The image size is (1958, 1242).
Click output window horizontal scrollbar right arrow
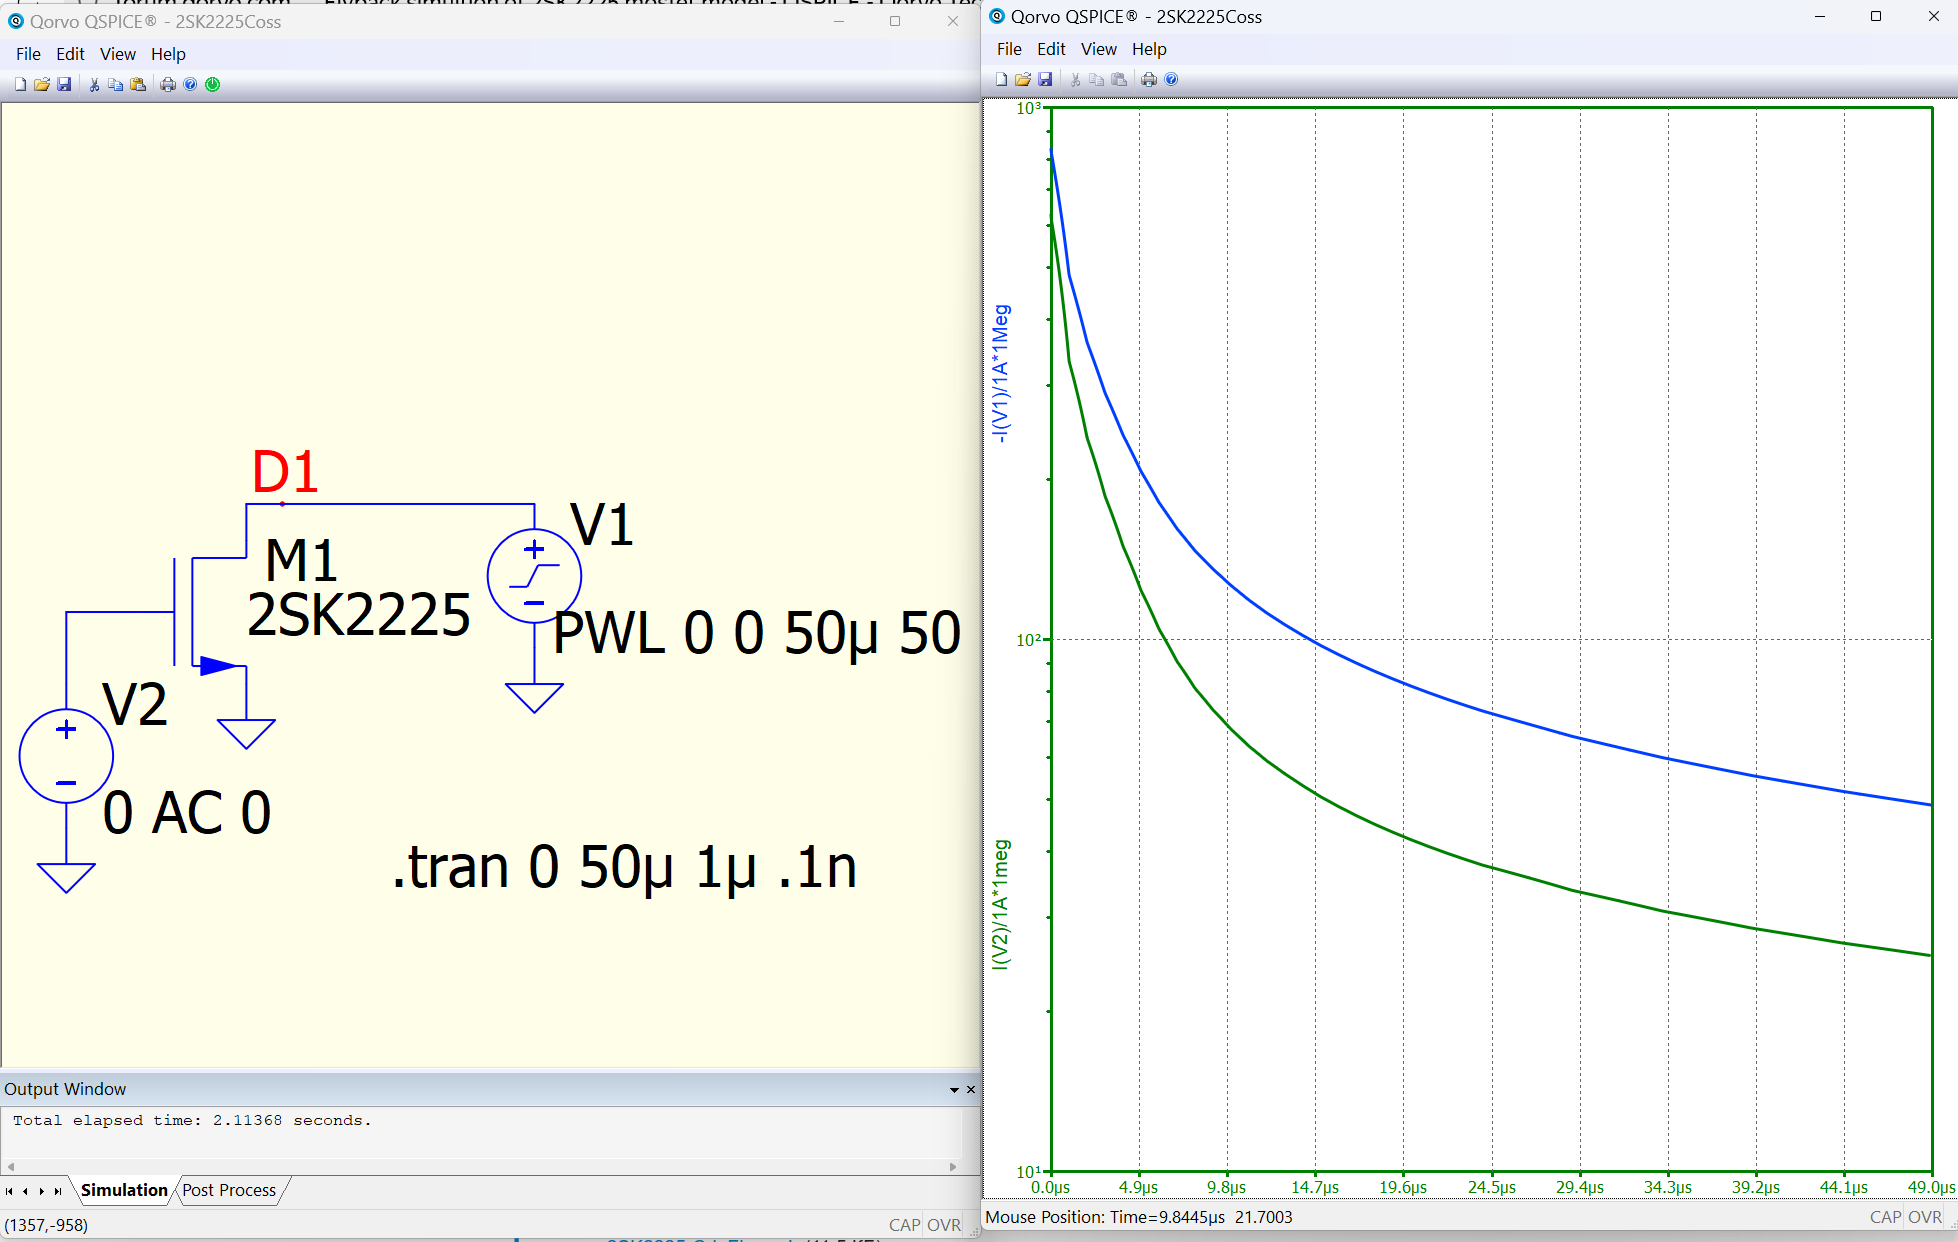point(953,1167)
